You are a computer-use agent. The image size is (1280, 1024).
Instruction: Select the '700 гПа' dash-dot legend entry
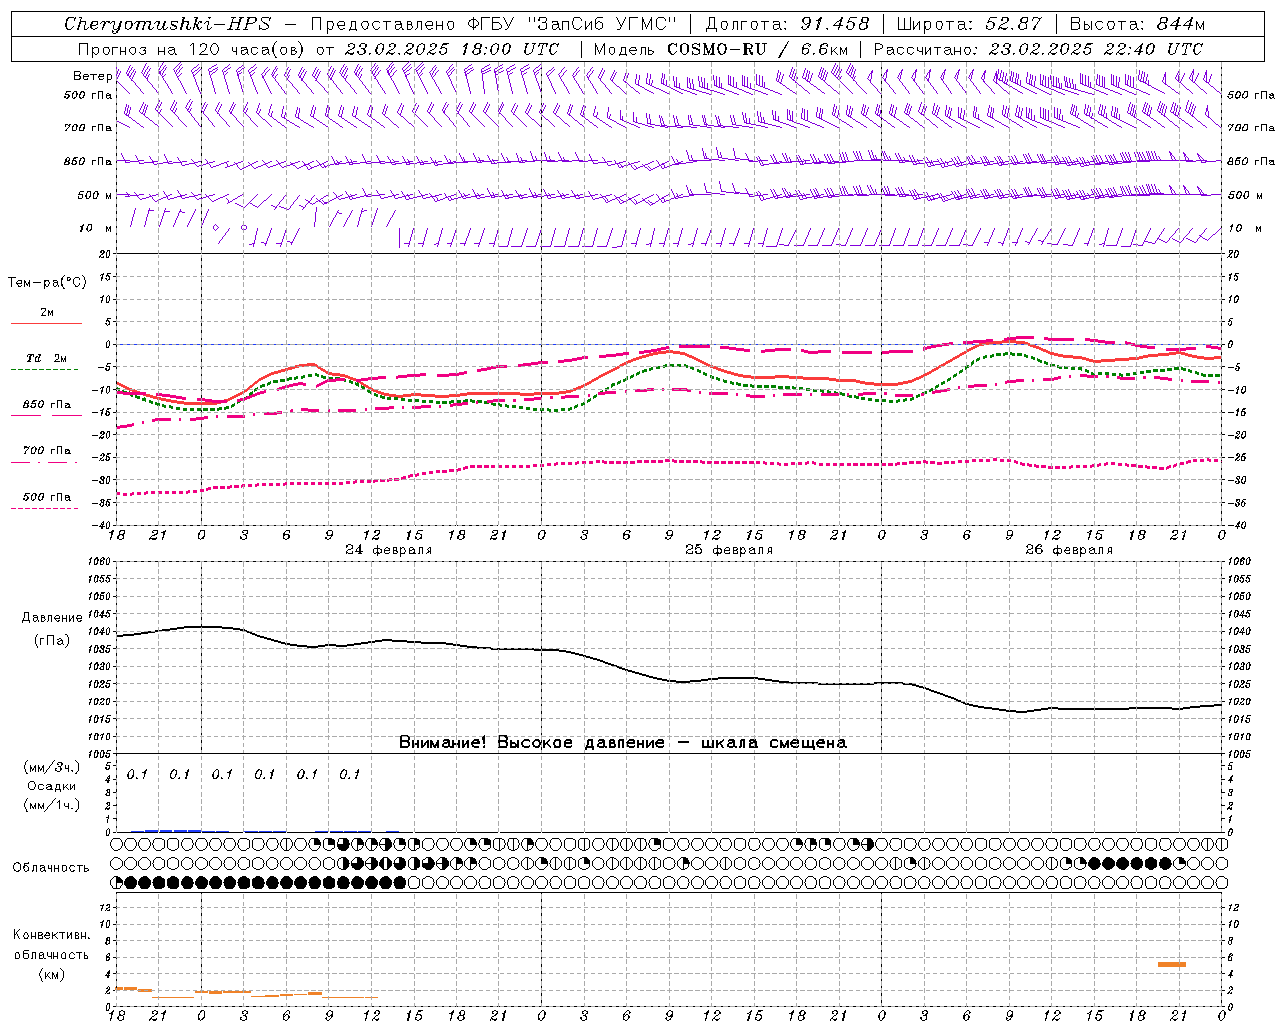pos(47,450)
